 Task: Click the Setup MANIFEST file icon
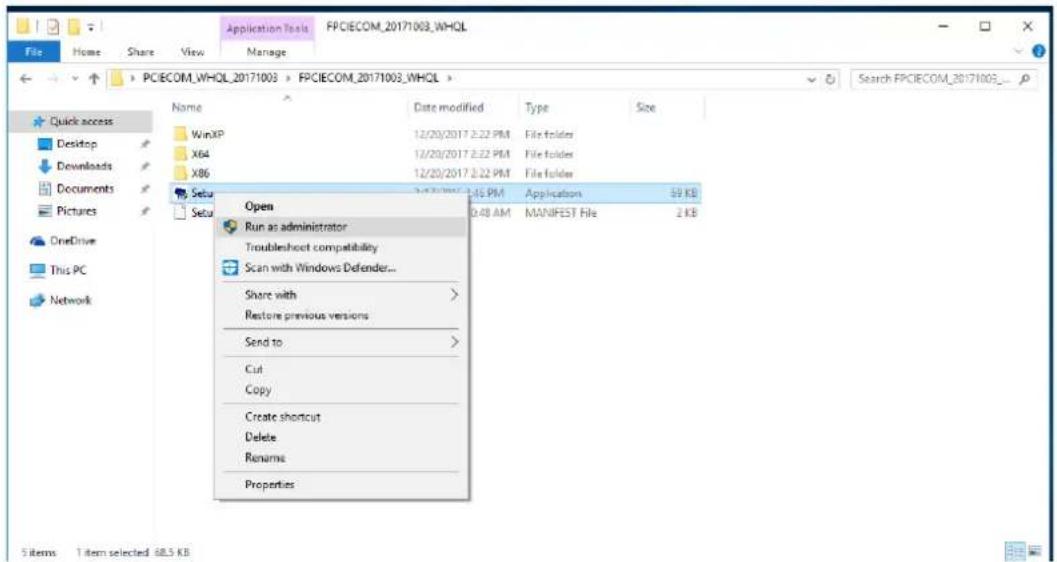click(180, 213)
